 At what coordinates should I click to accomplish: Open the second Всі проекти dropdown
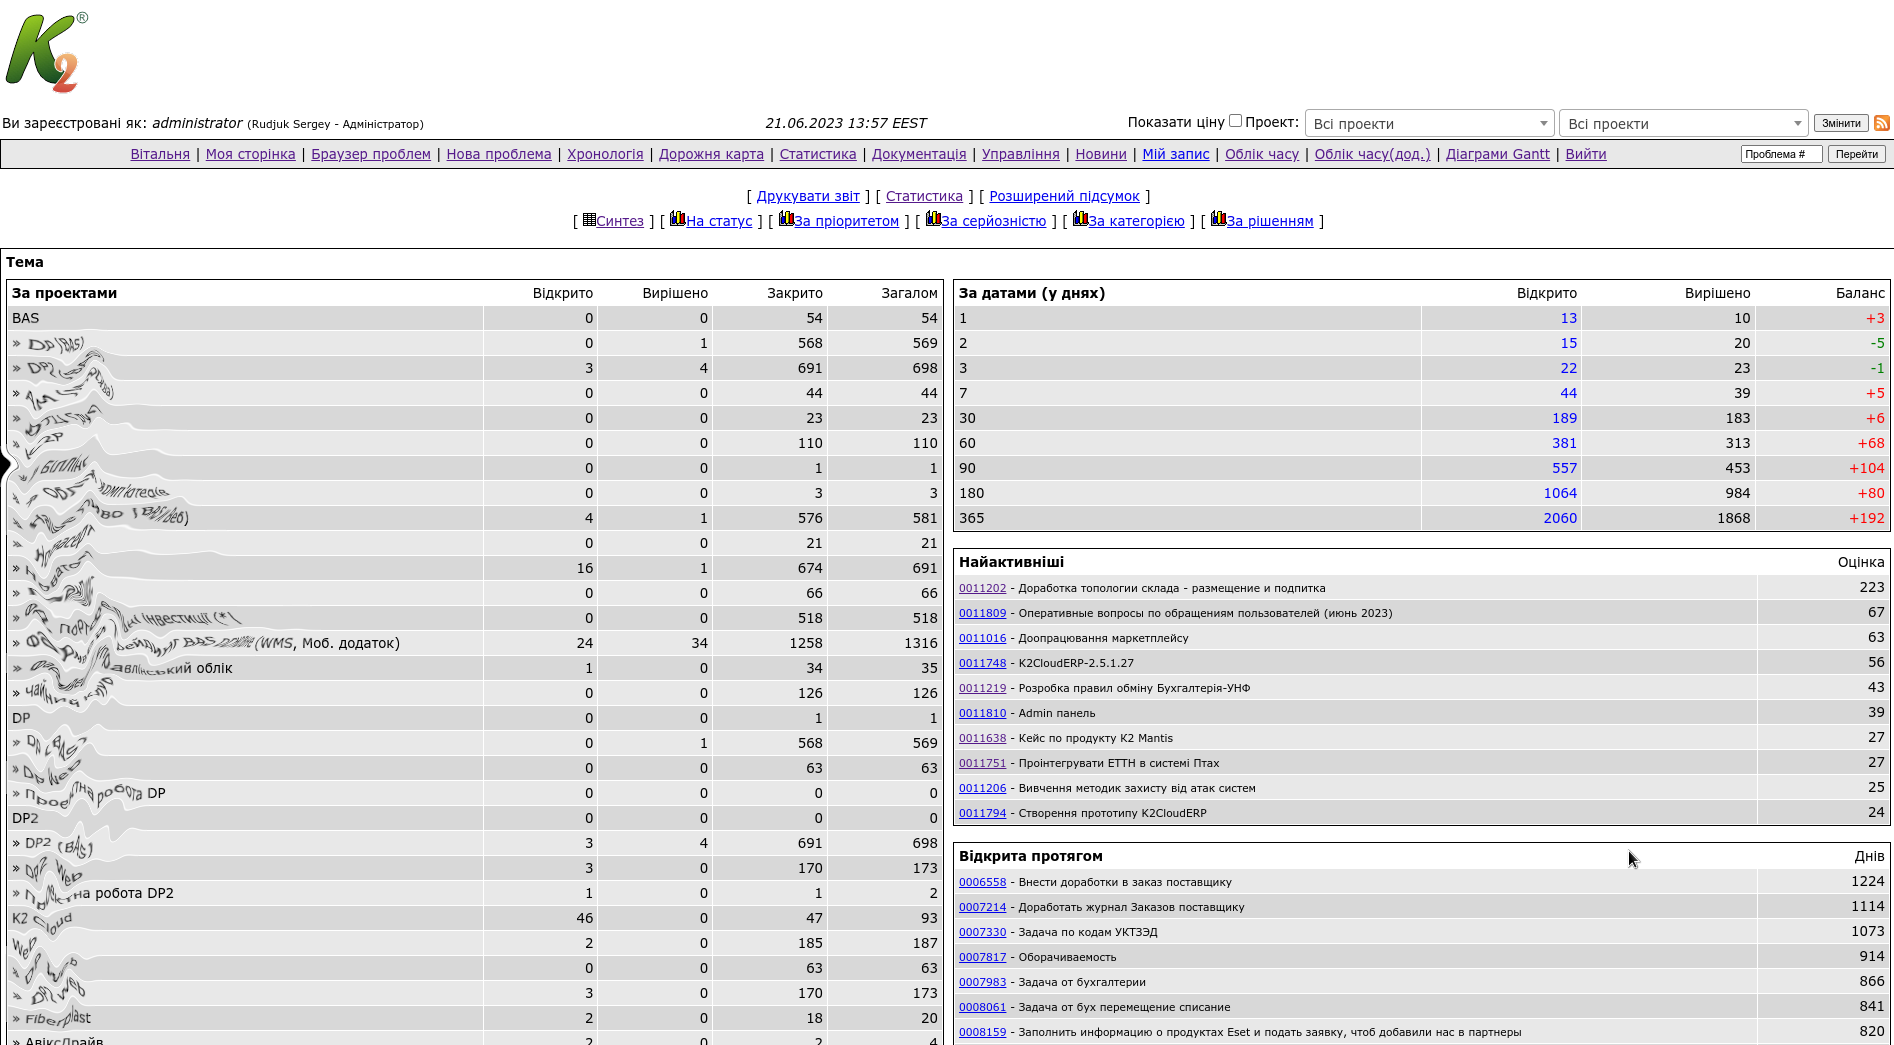[1684, 124]
